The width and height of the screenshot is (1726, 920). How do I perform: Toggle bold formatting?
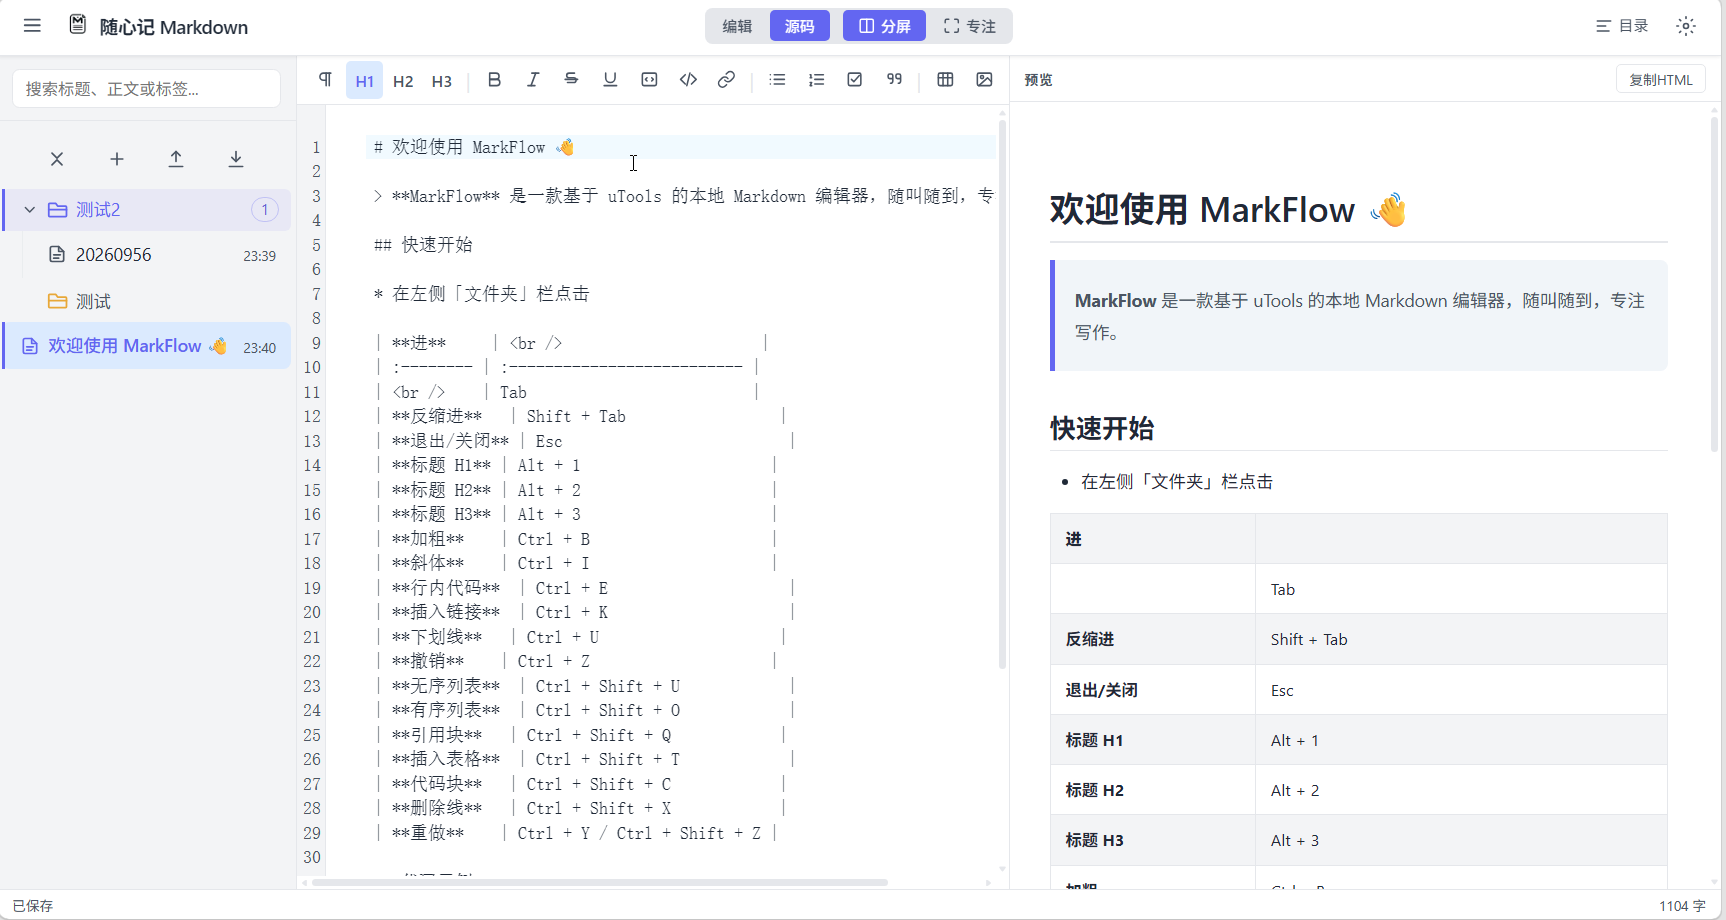click(x=494, y=80)
